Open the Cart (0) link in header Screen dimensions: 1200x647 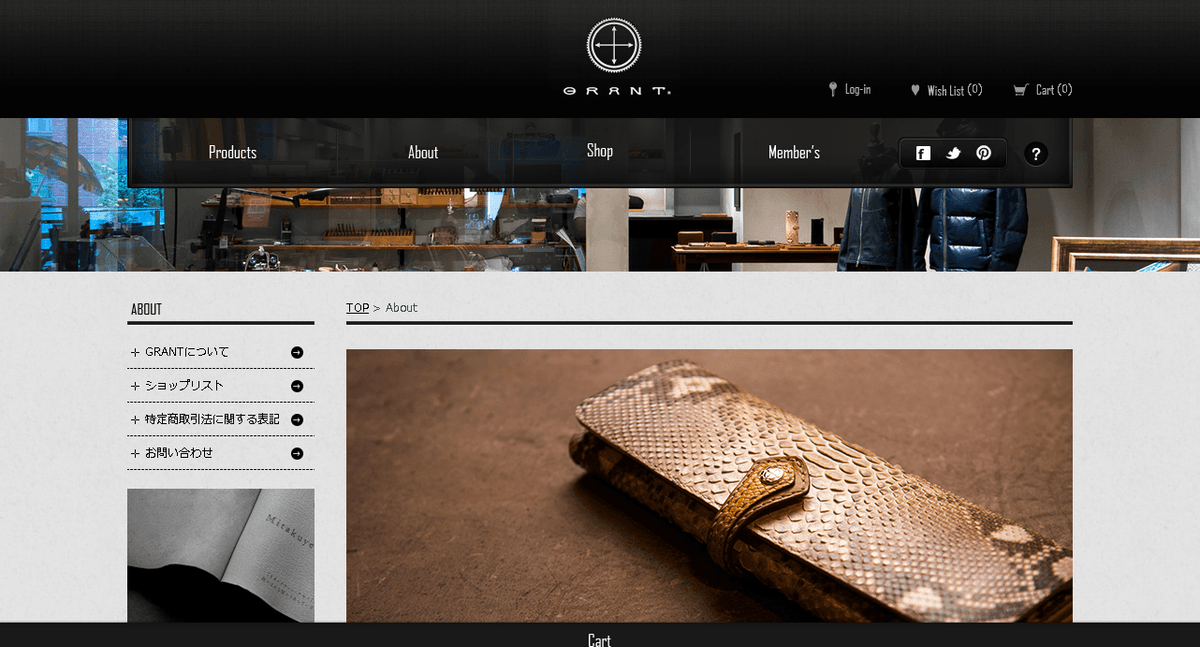(x=1054, y=90)
